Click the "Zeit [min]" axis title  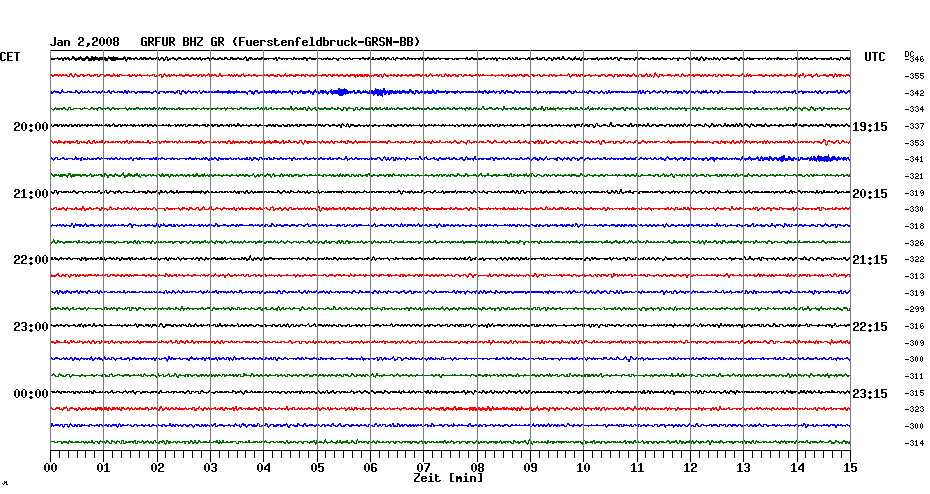click(x=448, y=478)
